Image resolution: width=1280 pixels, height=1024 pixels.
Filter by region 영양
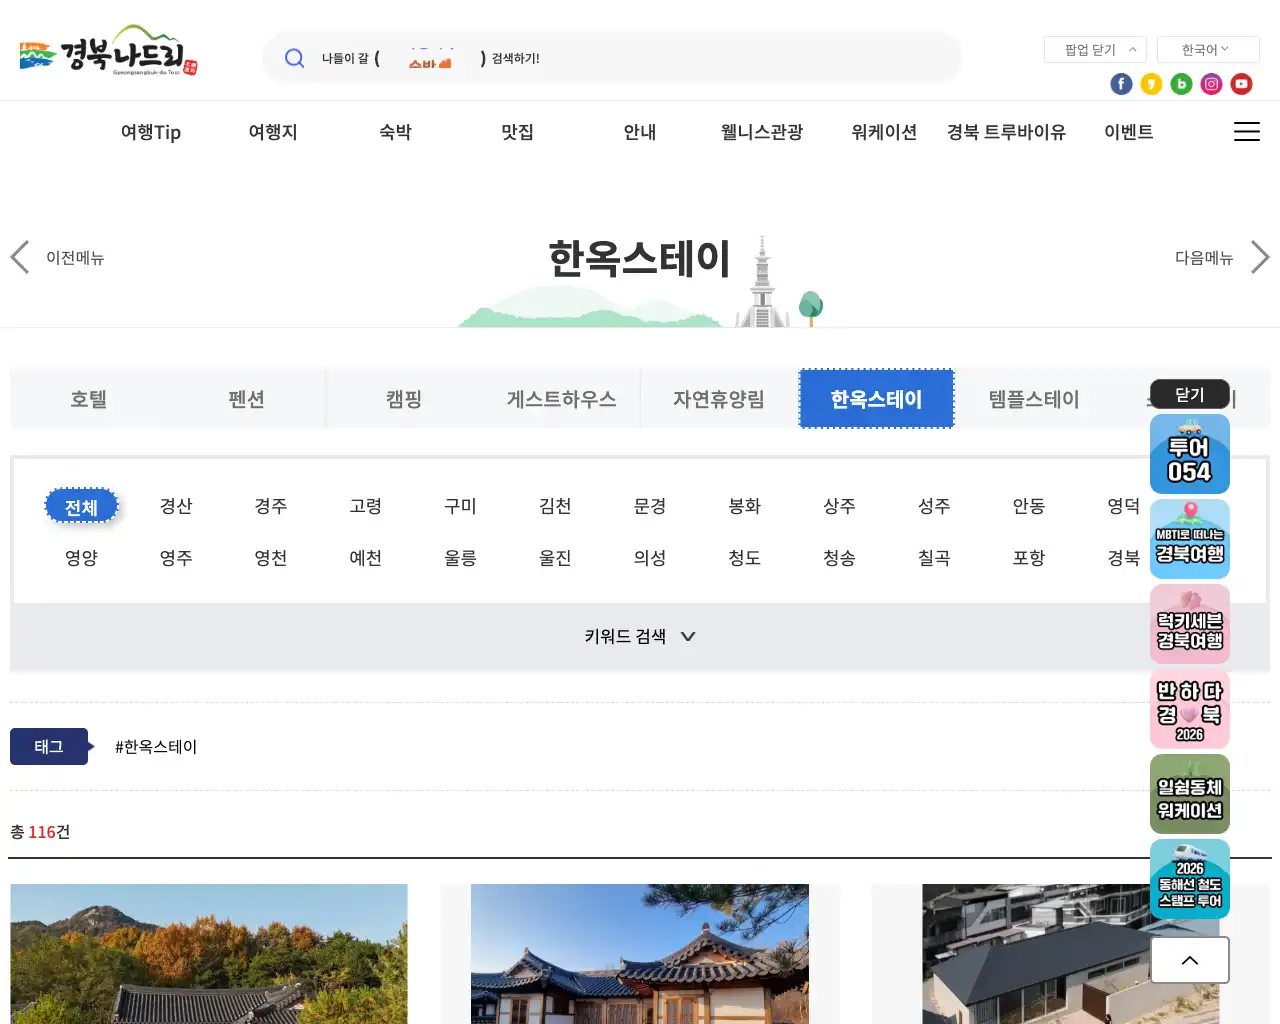[x=82, y=558]
